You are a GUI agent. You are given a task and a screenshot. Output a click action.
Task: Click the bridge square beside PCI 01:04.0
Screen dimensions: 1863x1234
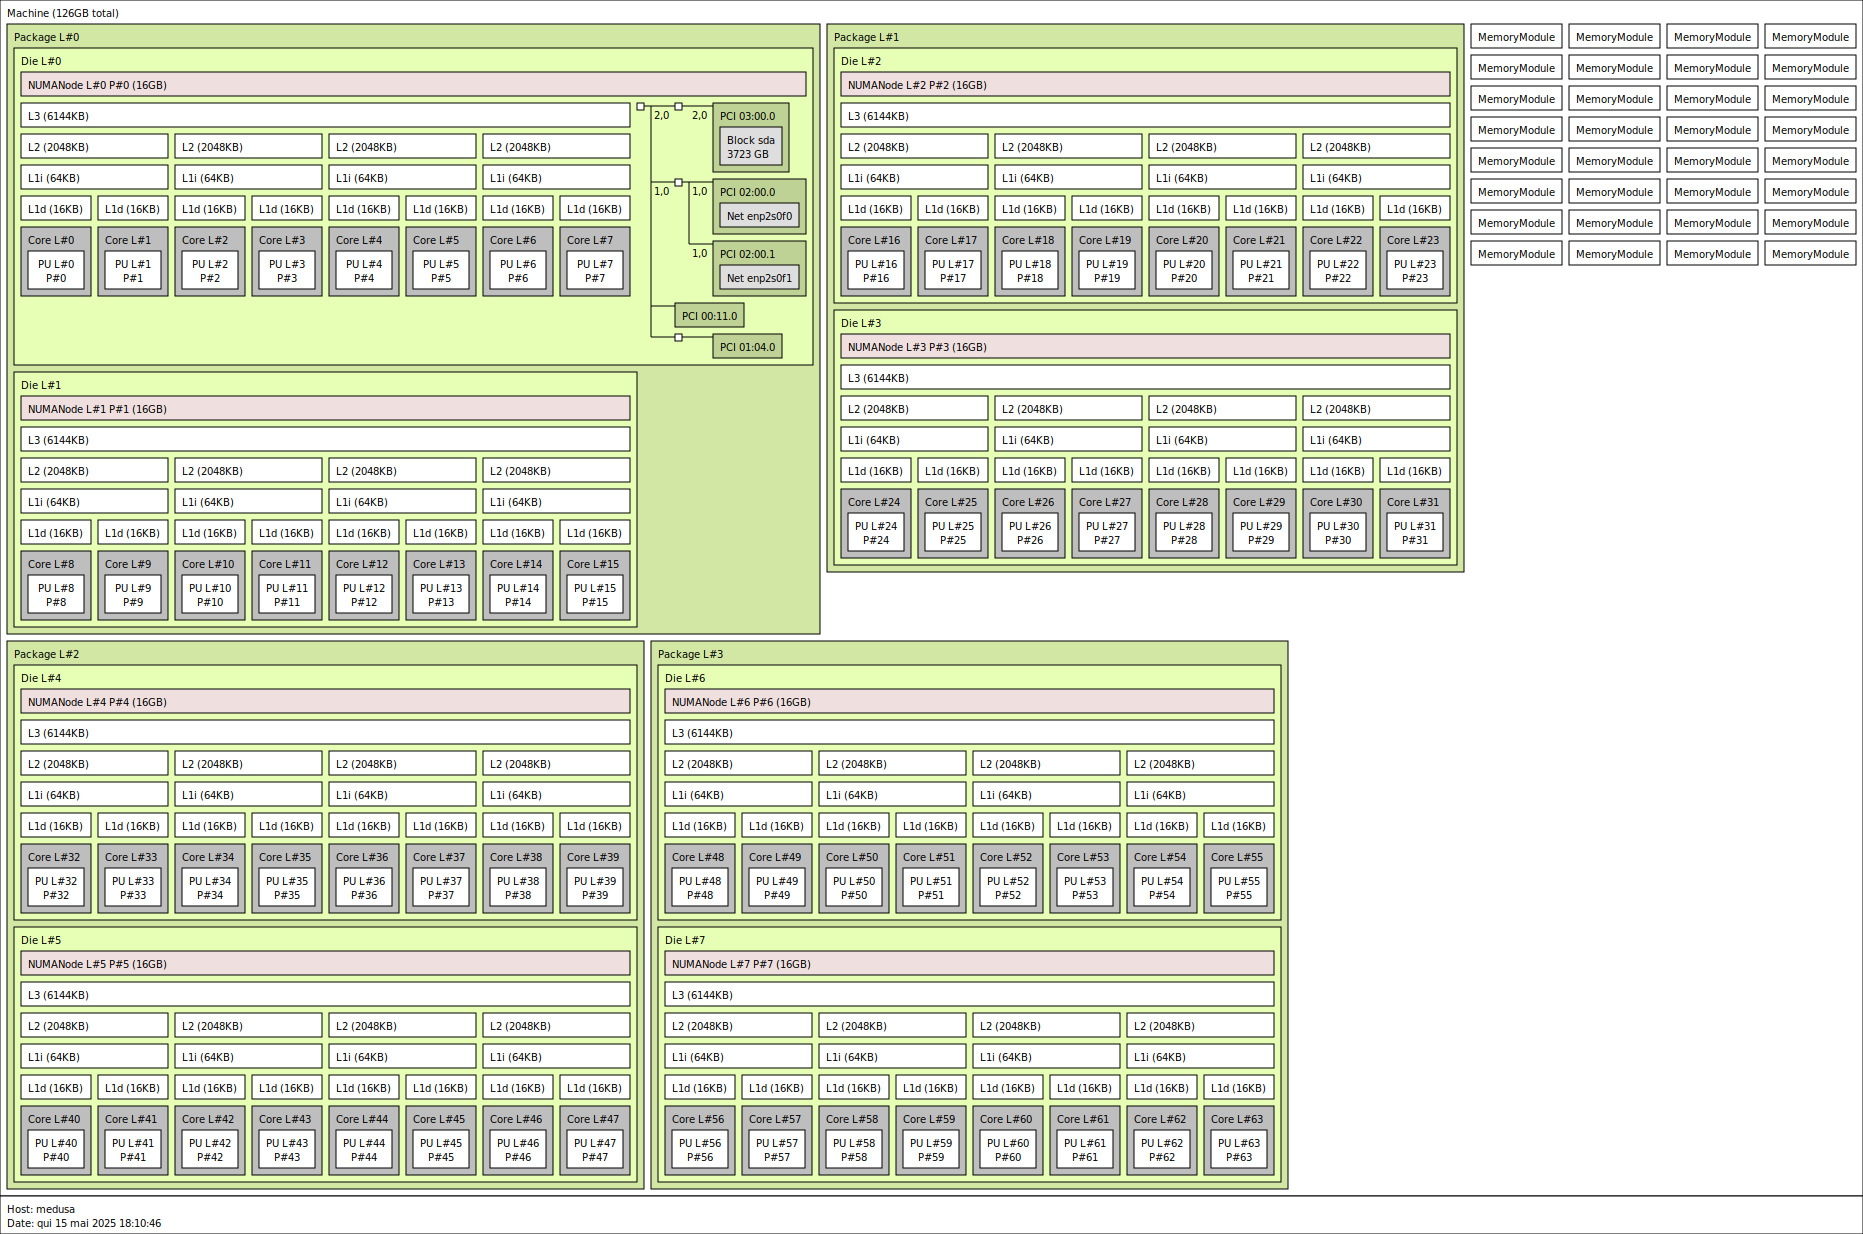click(678, 337)
